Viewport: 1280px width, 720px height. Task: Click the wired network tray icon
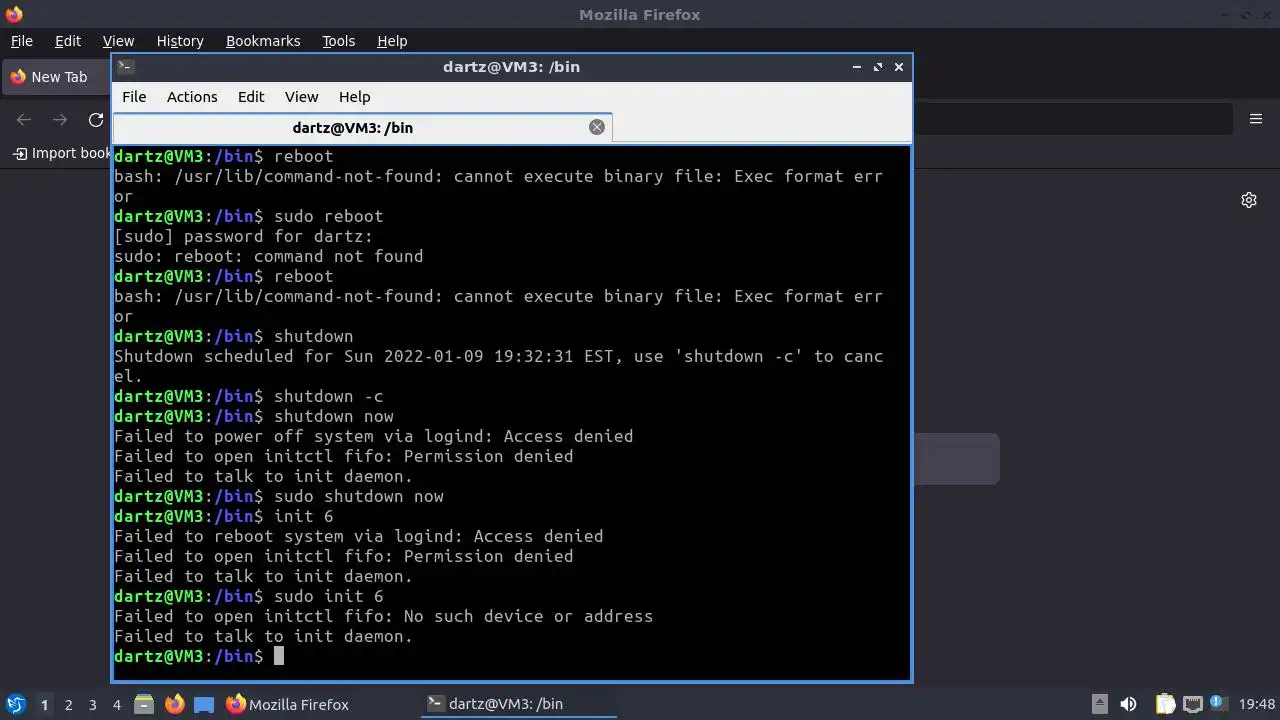coord(1192,704)
